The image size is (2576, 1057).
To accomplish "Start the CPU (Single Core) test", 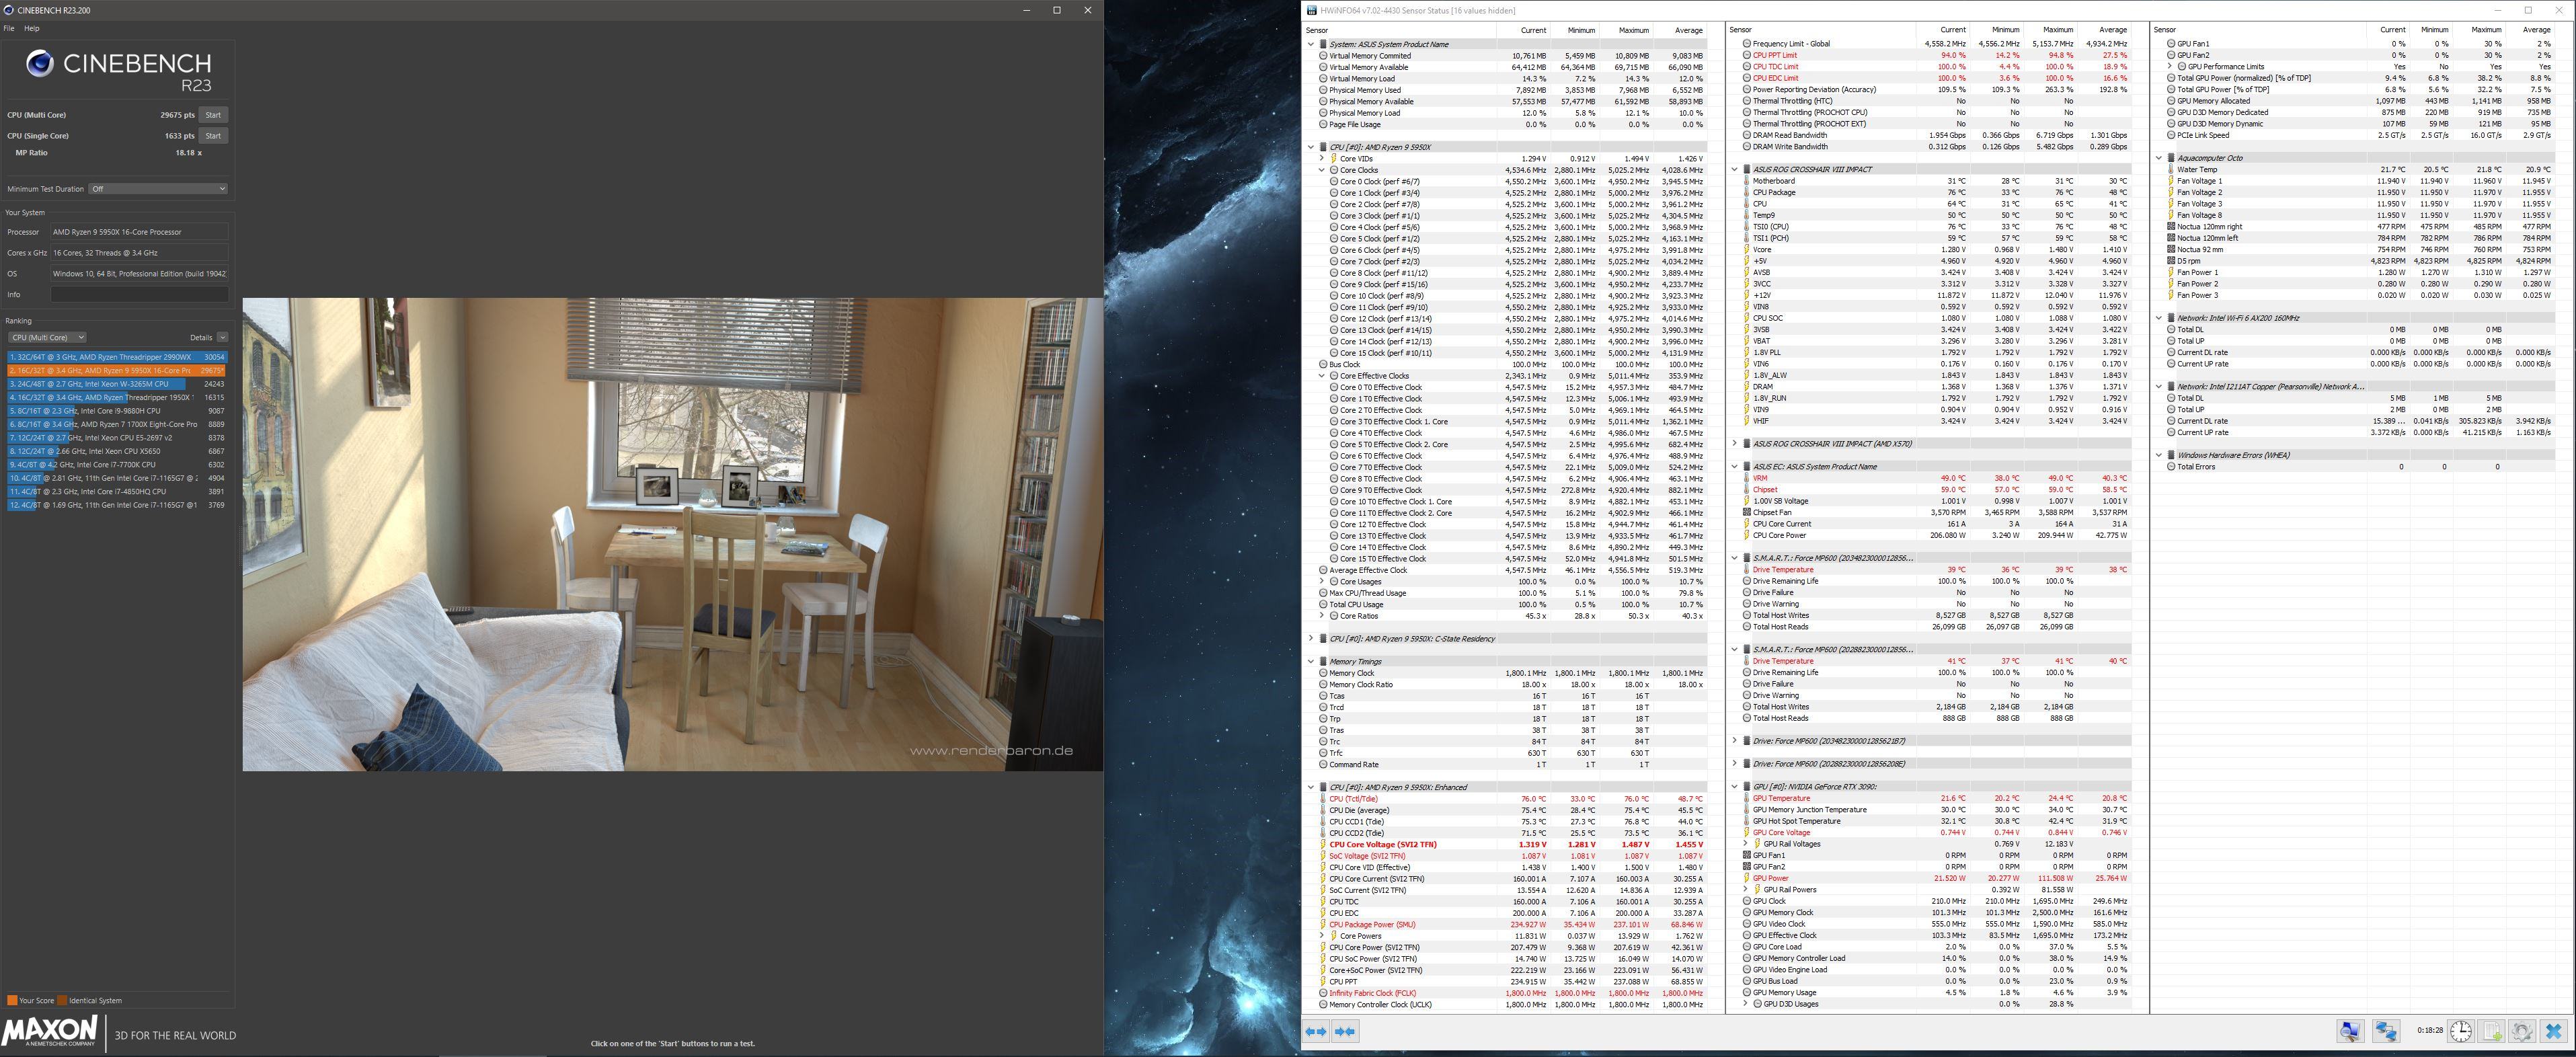I will [x=213, y=136].
